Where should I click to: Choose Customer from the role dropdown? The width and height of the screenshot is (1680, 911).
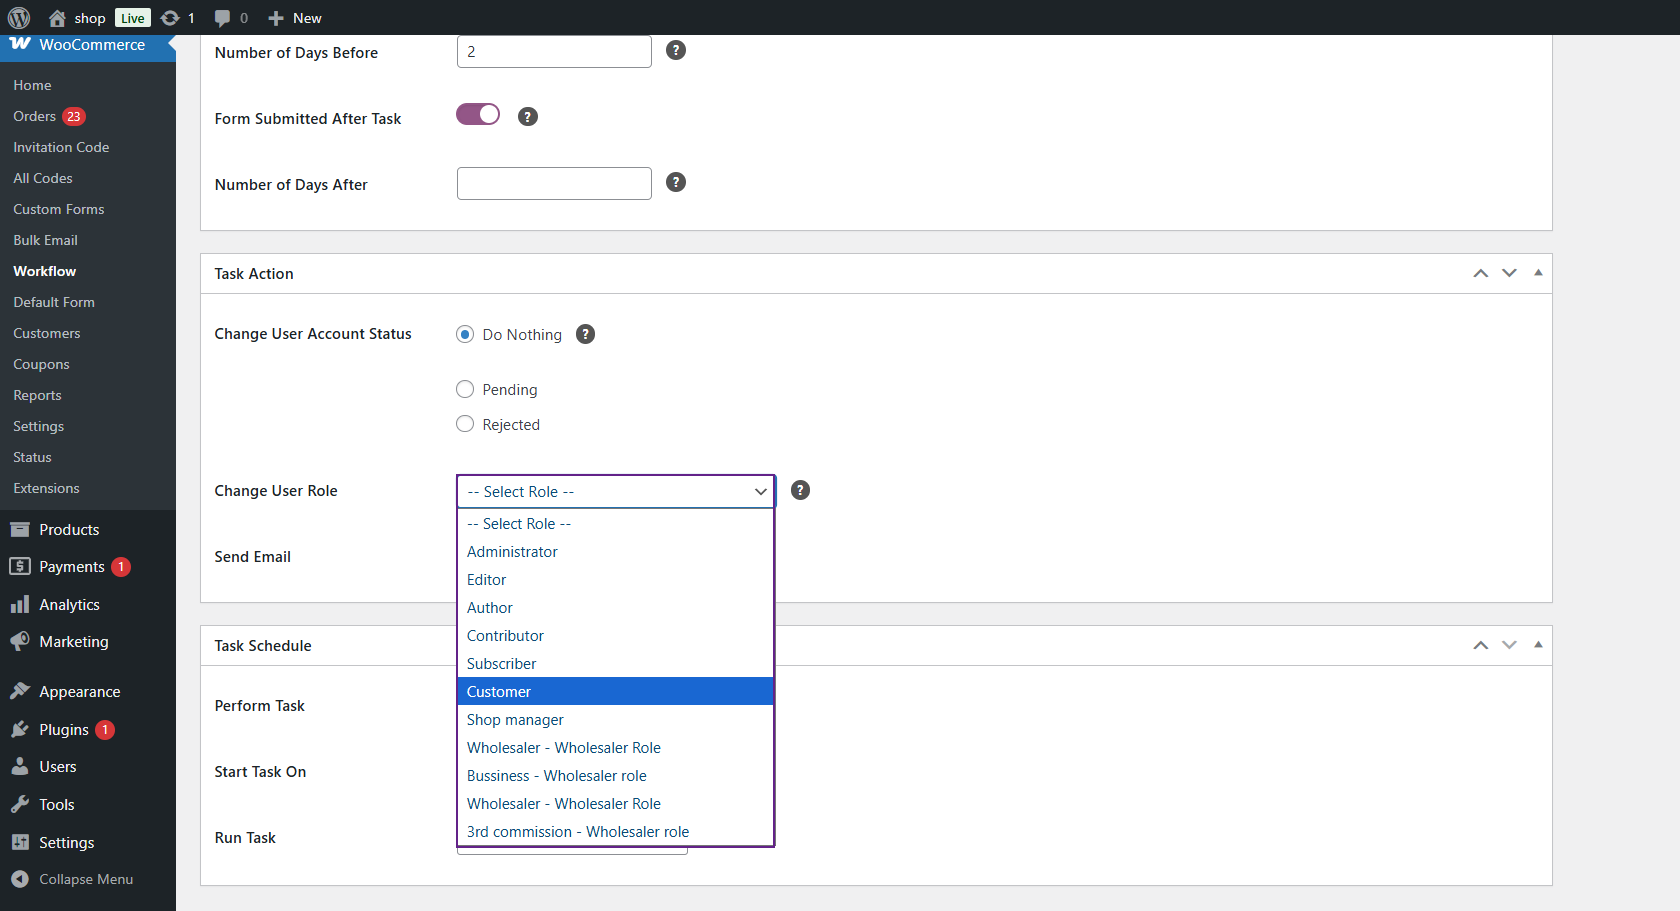tap(499, 692)
